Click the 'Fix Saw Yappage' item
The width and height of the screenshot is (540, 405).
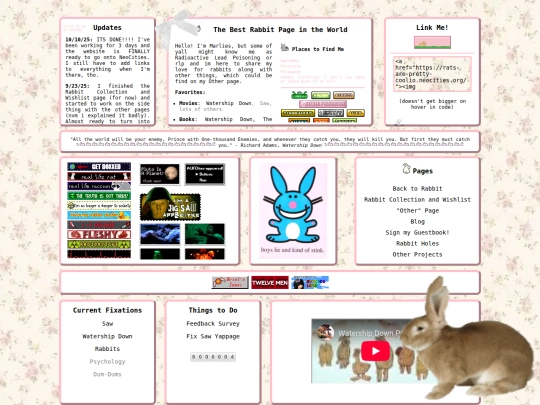(x=213, y=336)
